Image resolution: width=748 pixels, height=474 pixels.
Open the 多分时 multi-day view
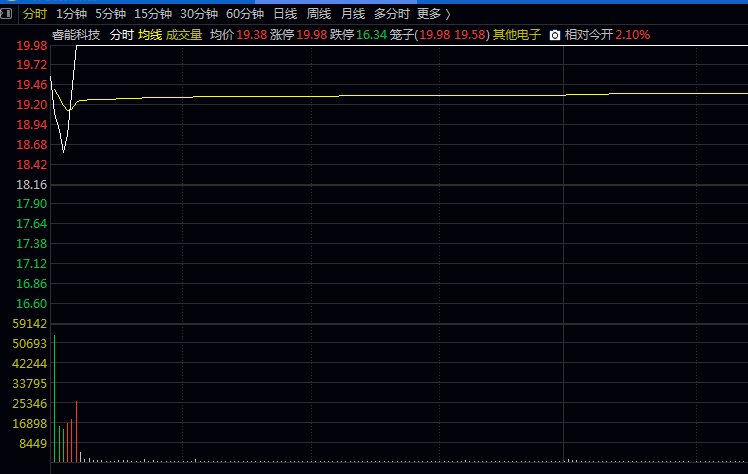[392, 14]
